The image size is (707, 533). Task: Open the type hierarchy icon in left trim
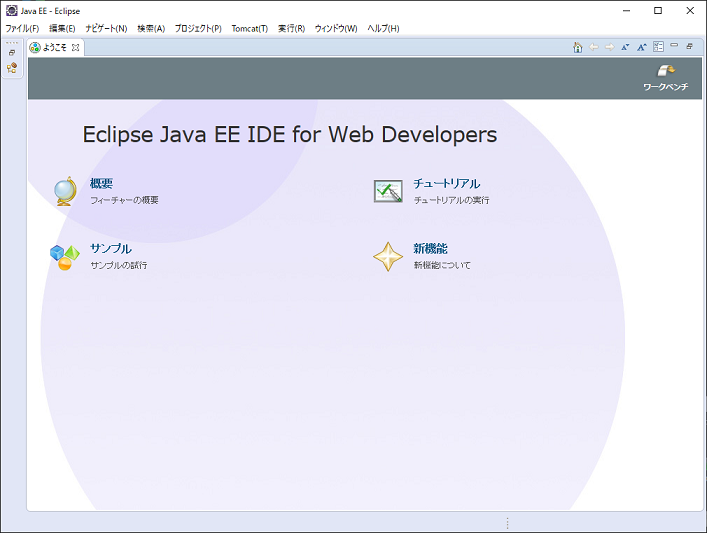point(12,68)
